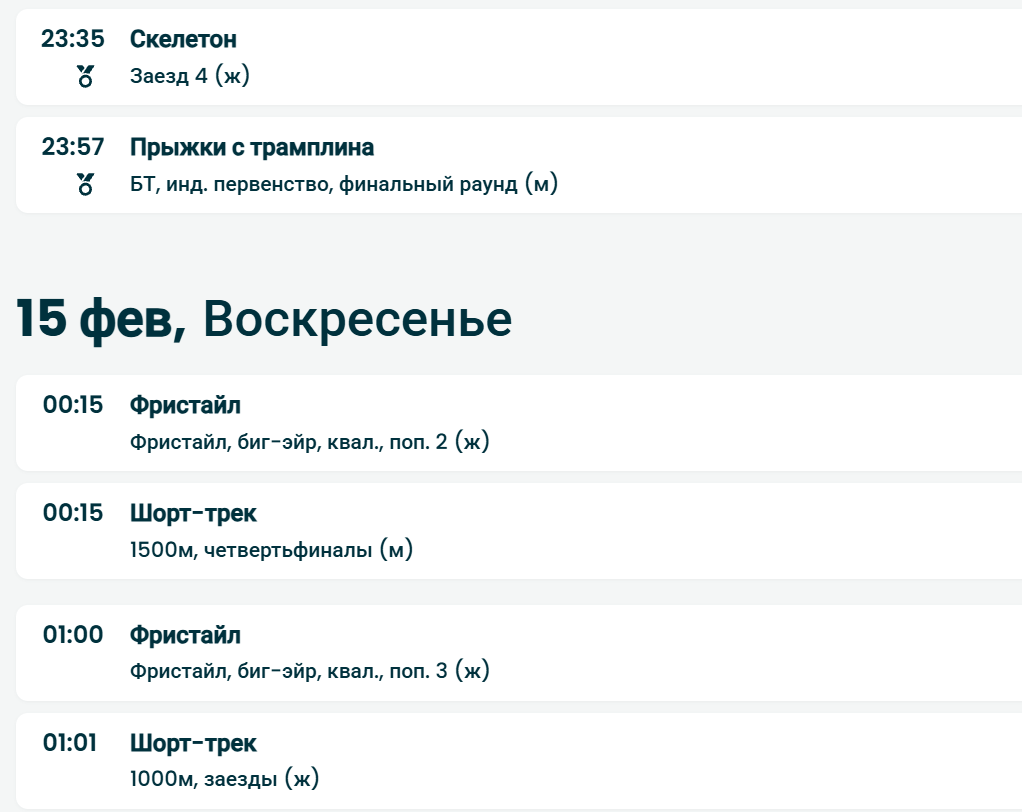Image resolution: width=1022 pixels, height=812 pixels.
Task: Select the Заезд 4 (ж) description
Action: click(190, 76)
